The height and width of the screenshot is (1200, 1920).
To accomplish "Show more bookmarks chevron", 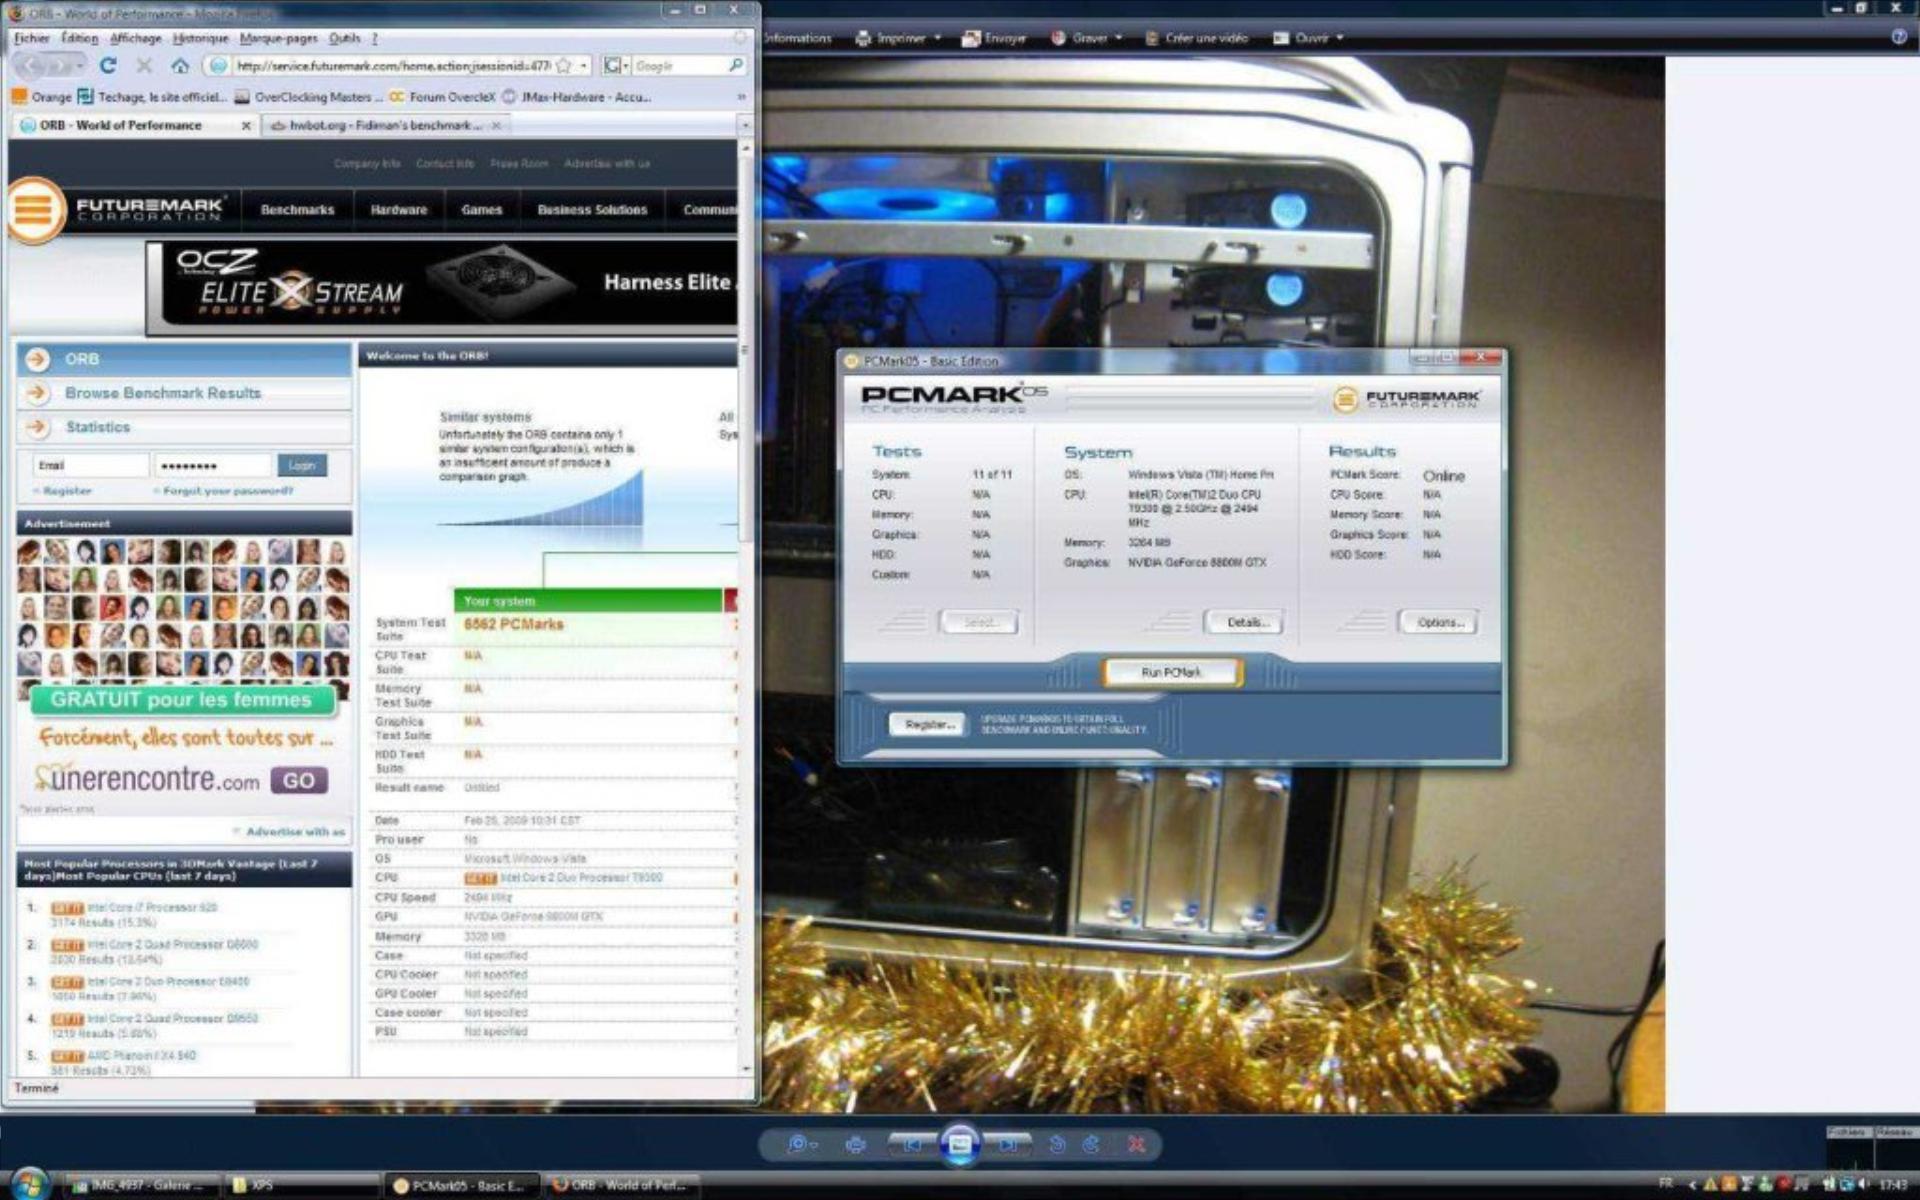I will [x=741, y=97].
